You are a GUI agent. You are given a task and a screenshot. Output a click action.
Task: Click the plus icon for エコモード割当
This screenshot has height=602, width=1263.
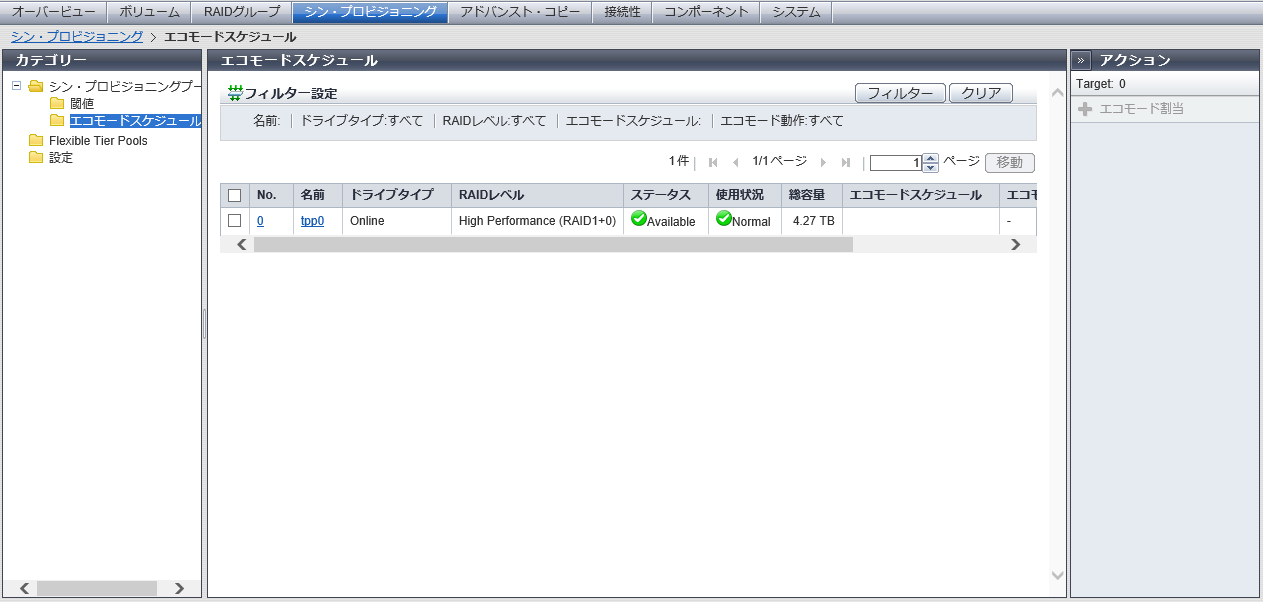[x=1085, y=109]
